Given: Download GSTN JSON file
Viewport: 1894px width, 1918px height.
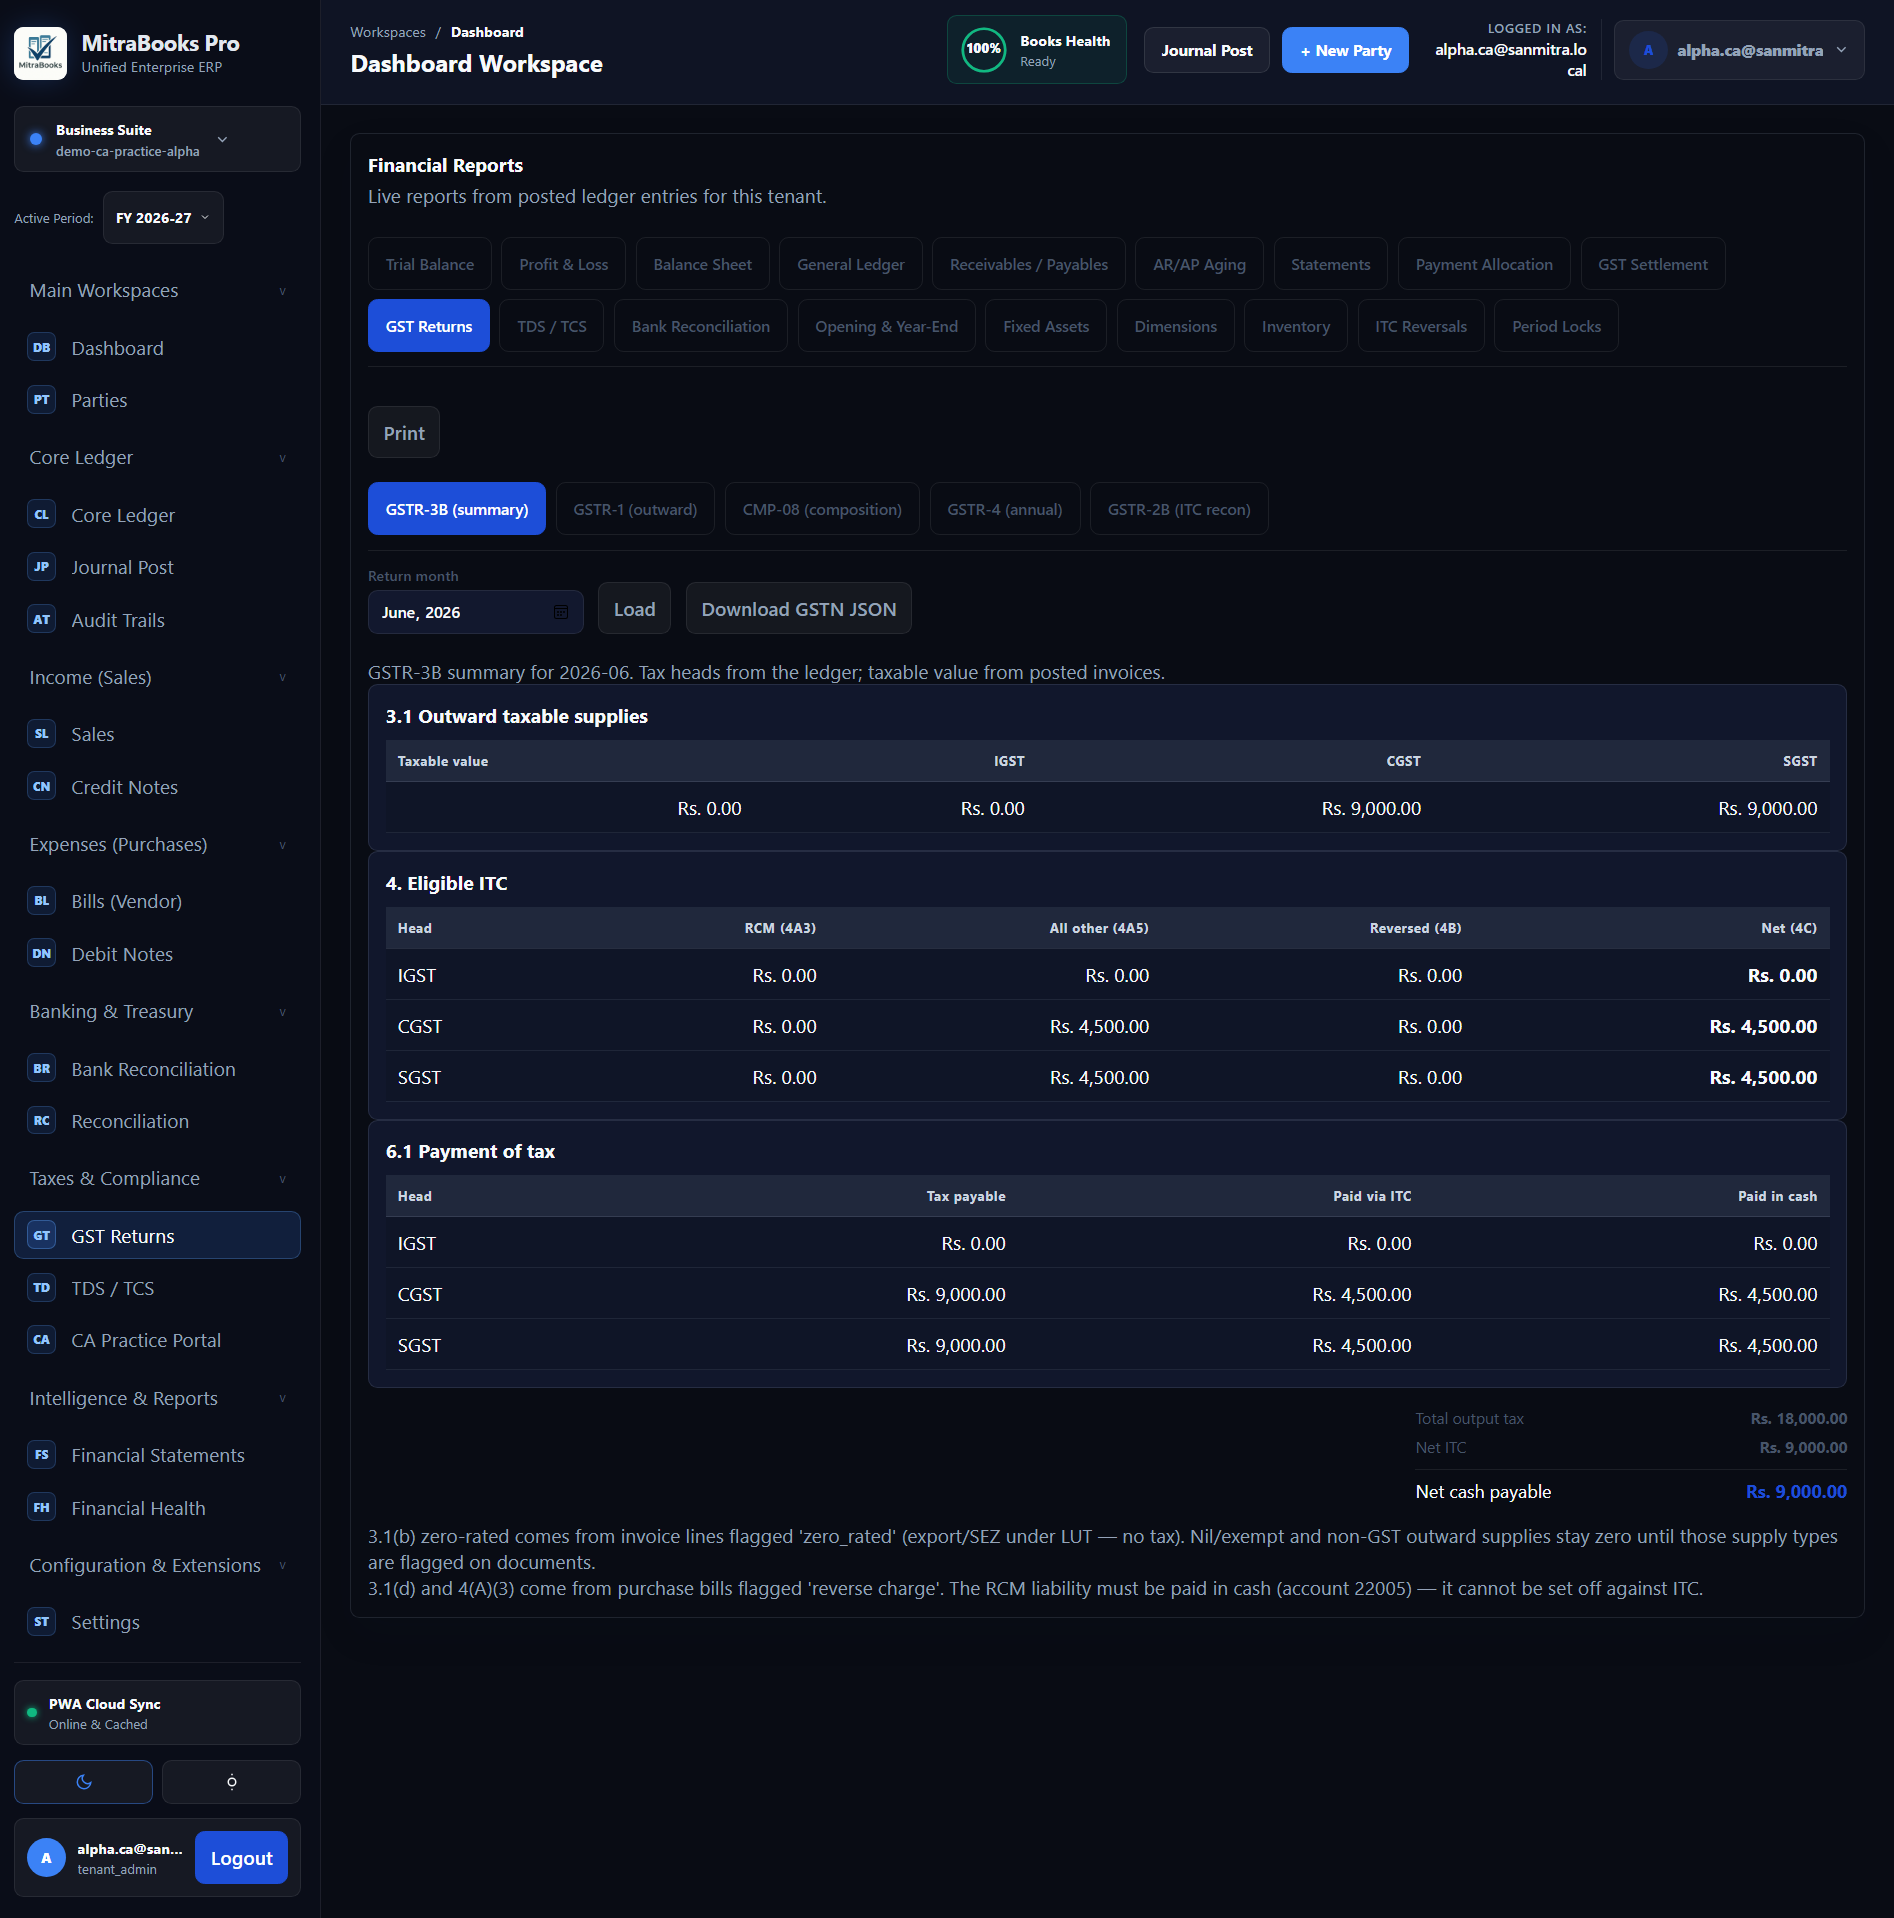Looking at the screenshot, I should pos(798,609).
